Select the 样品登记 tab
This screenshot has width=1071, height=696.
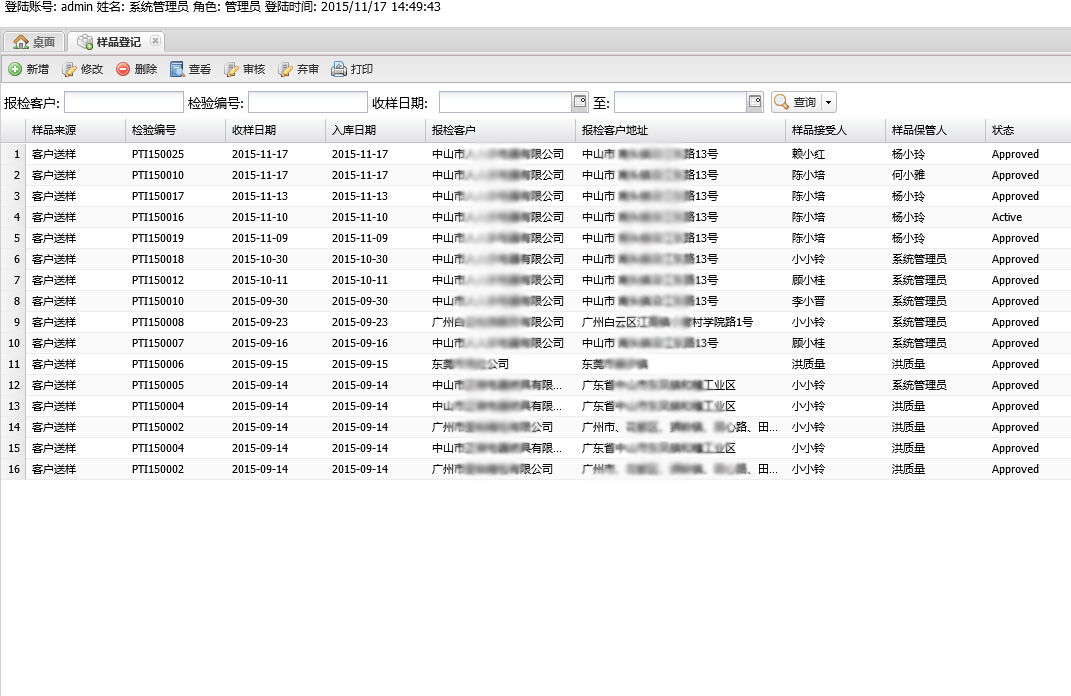(117, 42)
